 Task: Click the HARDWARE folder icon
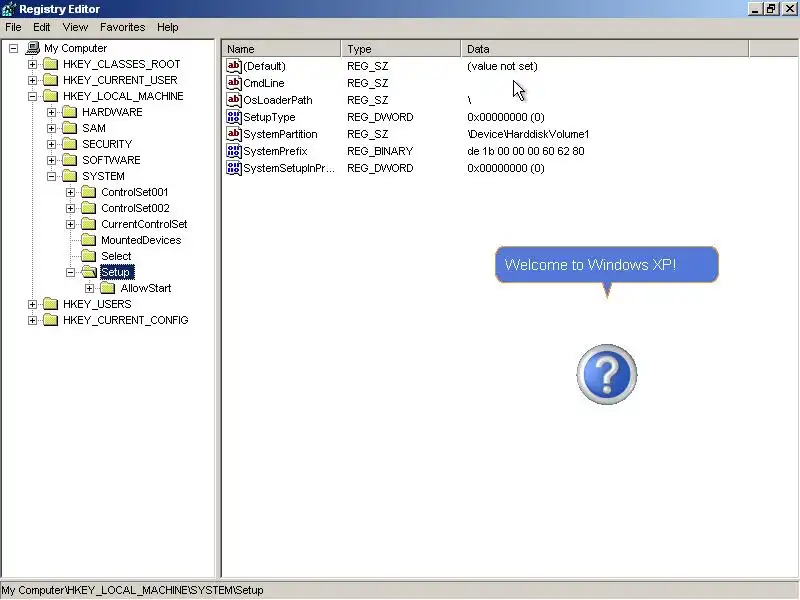[69, 112]
